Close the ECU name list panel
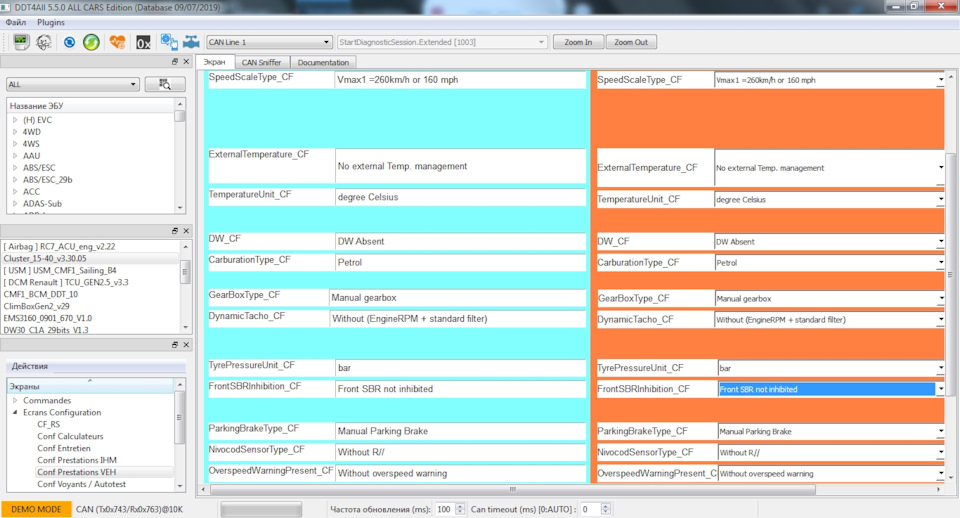Viewport: 960px width, 518px height. pos(186,61)
